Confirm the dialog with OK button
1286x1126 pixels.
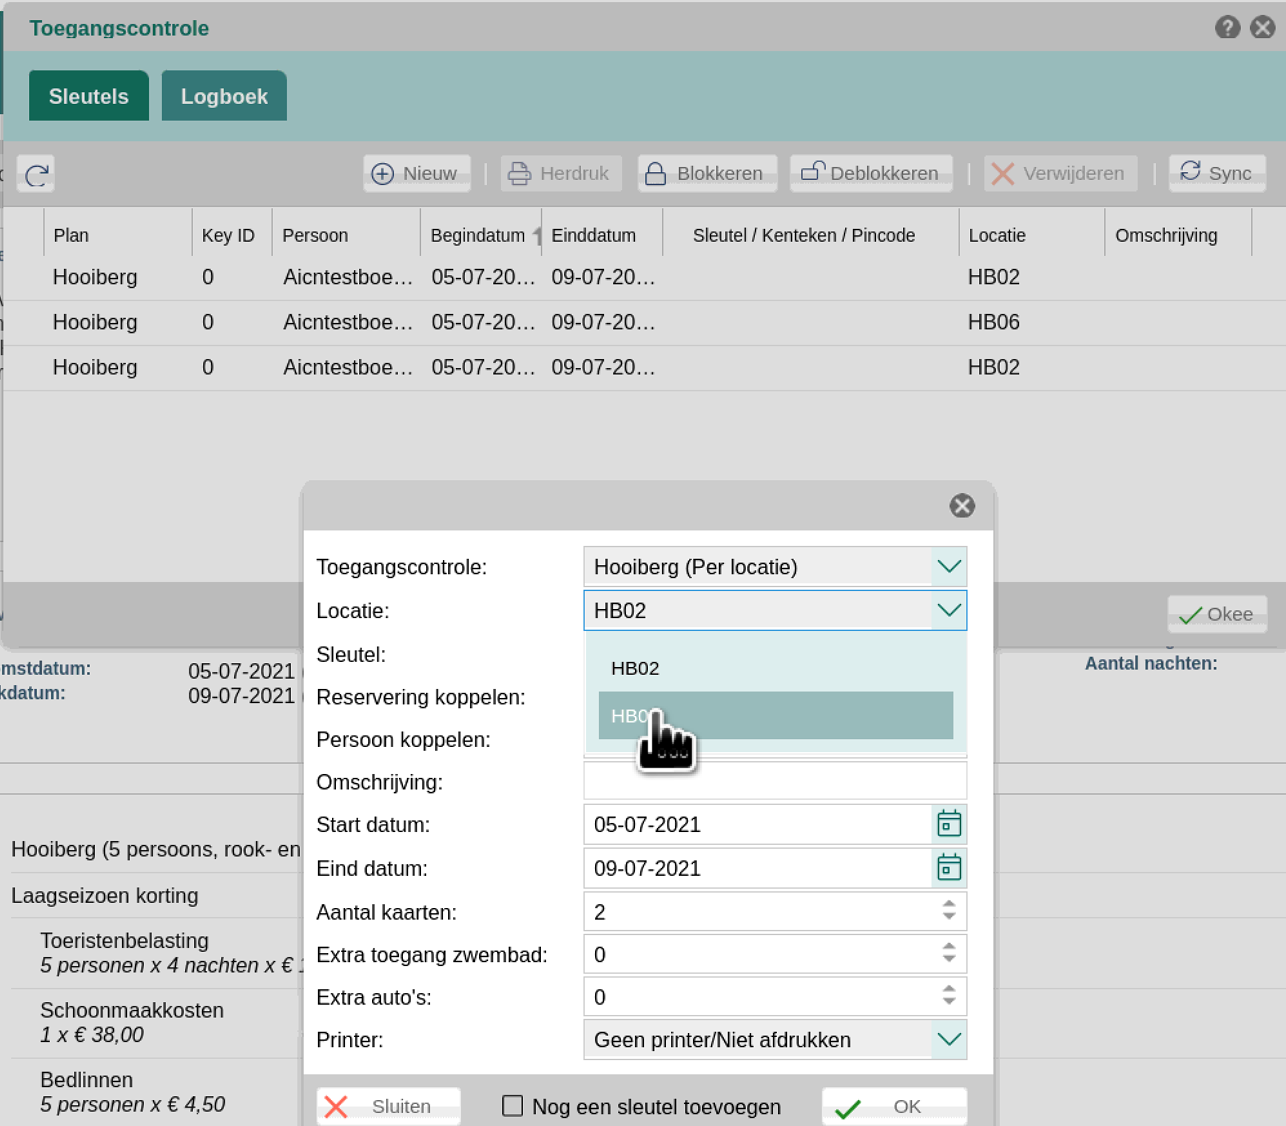click(x=894, y=1106)
